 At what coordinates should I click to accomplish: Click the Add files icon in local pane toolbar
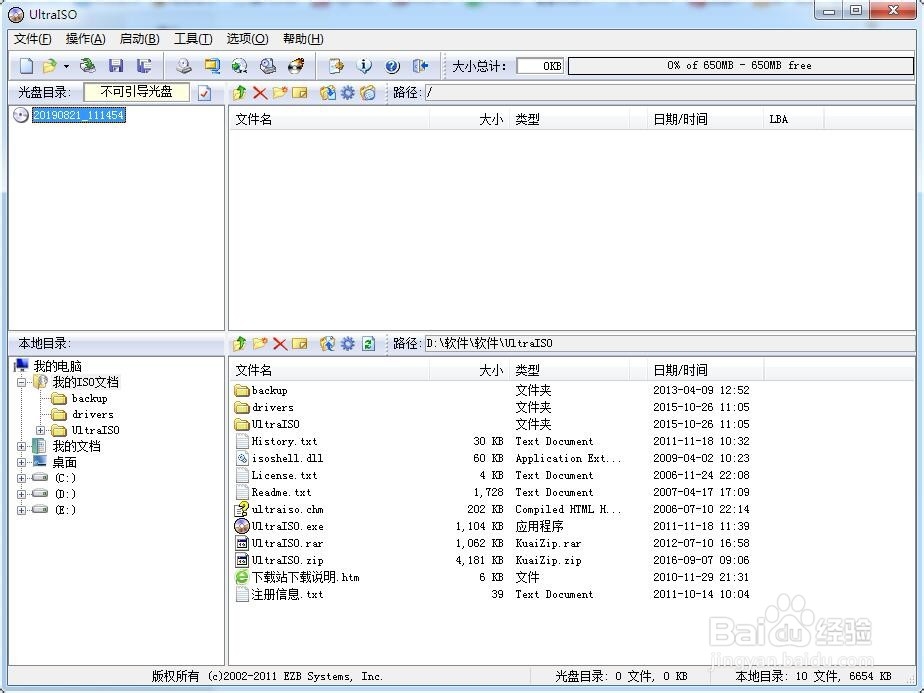point(328,344)
